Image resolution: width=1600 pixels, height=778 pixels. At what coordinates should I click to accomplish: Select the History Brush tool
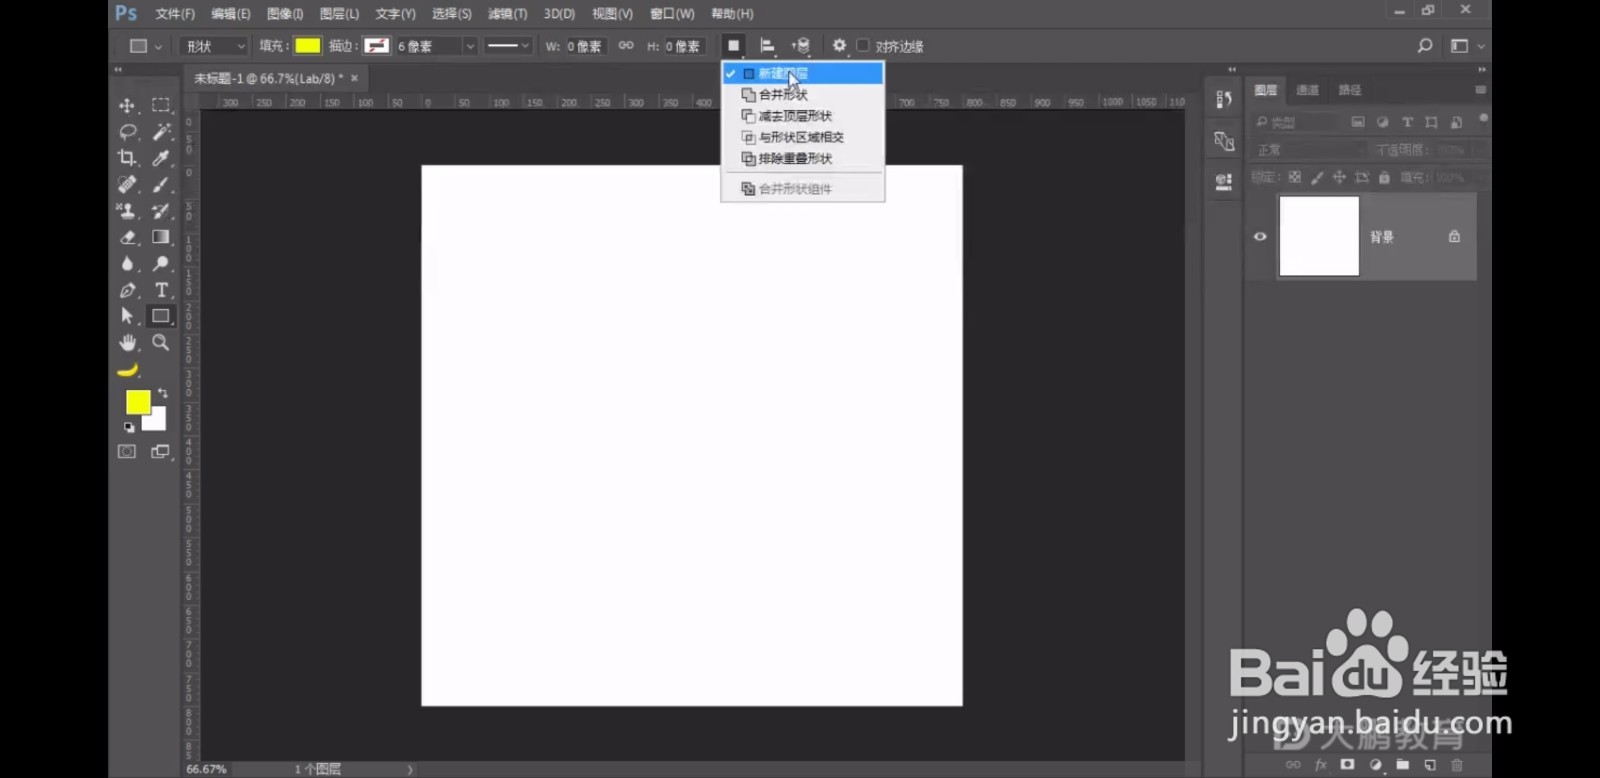click(160, 211)
